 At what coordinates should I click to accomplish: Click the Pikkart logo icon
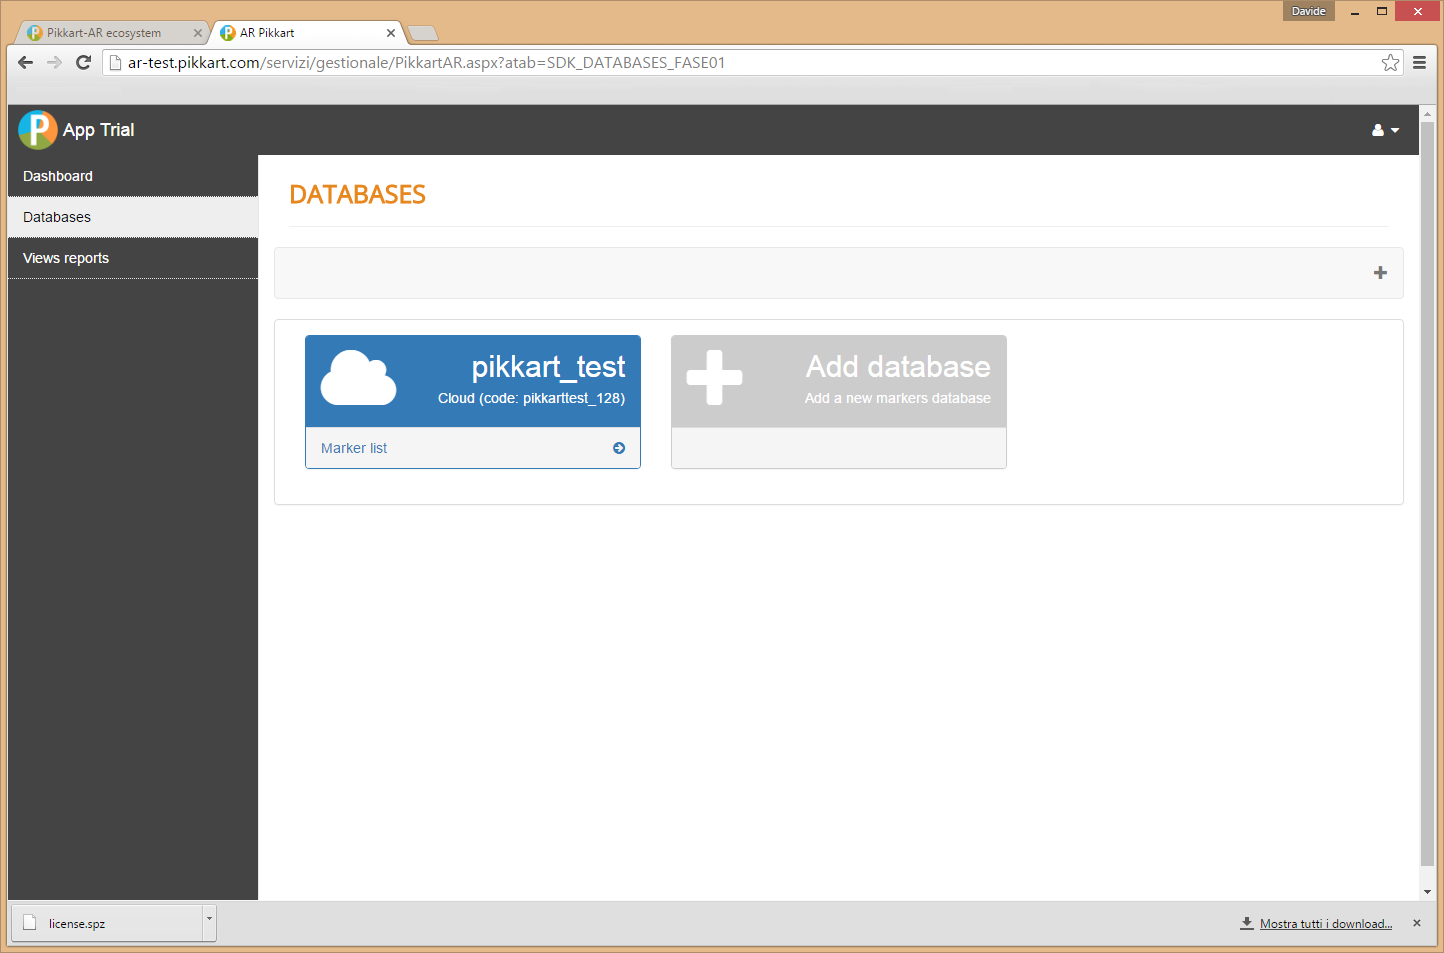[38, 130]
